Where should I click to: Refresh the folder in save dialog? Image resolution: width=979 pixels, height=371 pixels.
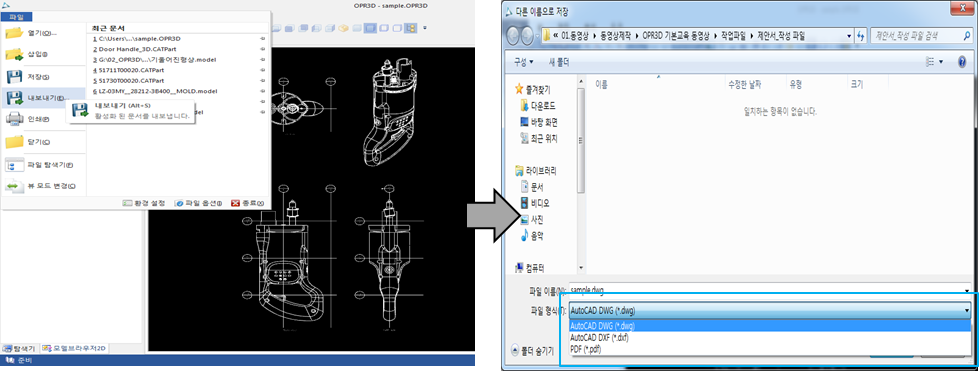tap(861, 36)
